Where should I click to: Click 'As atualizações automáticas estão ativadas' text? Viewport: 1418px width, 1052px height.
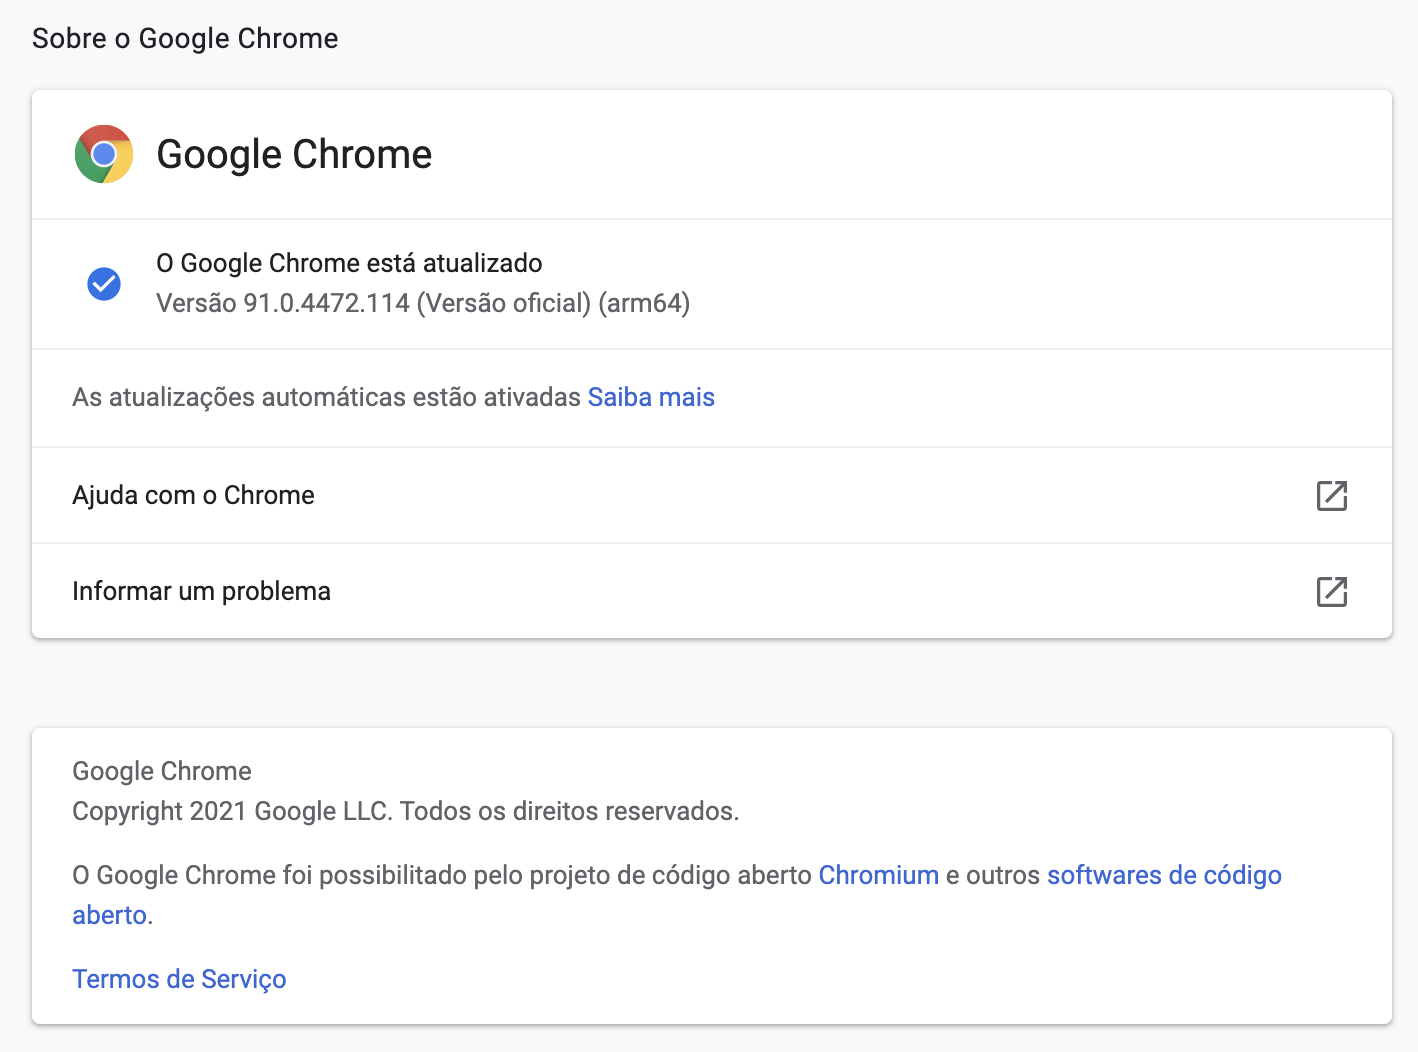326,397
